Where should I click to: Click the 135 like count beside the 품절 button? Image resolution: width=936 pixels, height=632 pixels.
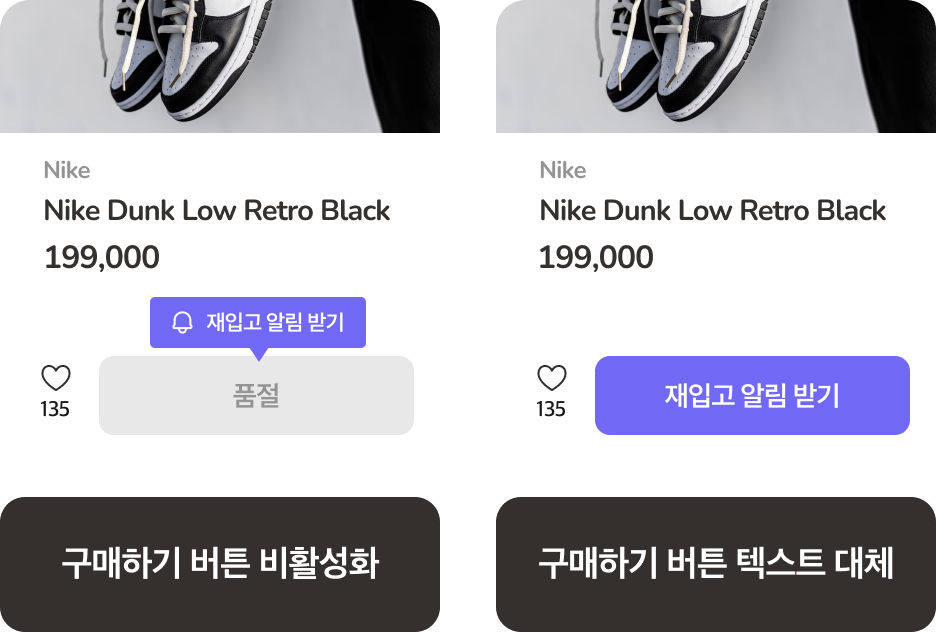(55, 409)
